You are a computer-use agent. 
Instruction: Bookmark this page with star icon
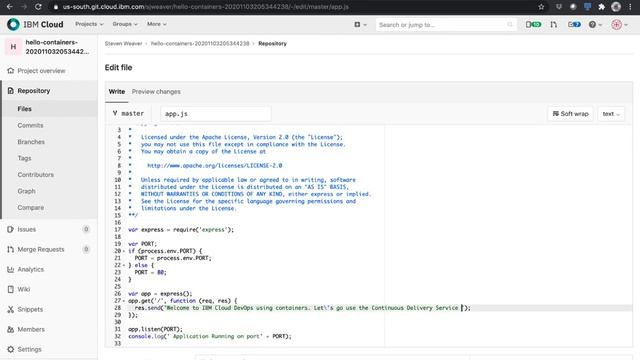pyautogui.click(x=541, y=7)
